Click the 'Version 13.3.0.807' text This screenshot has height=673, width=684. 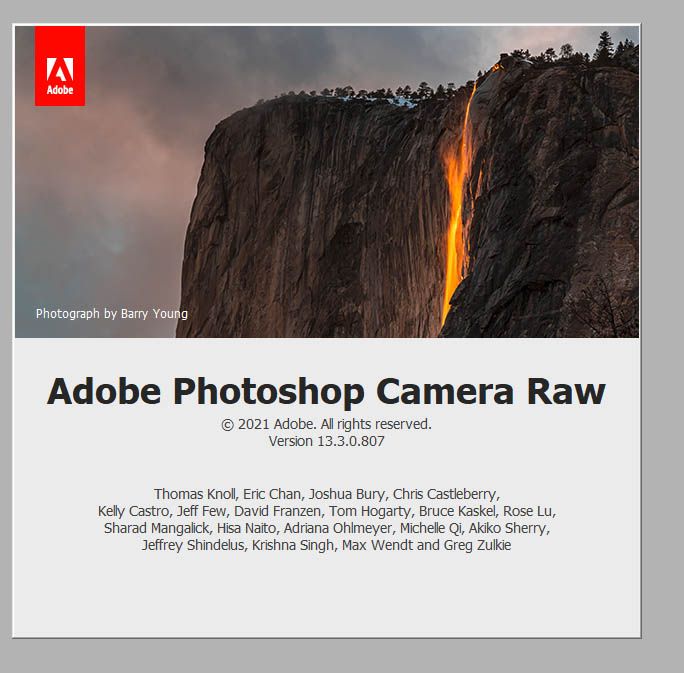(x=326, y=441)
